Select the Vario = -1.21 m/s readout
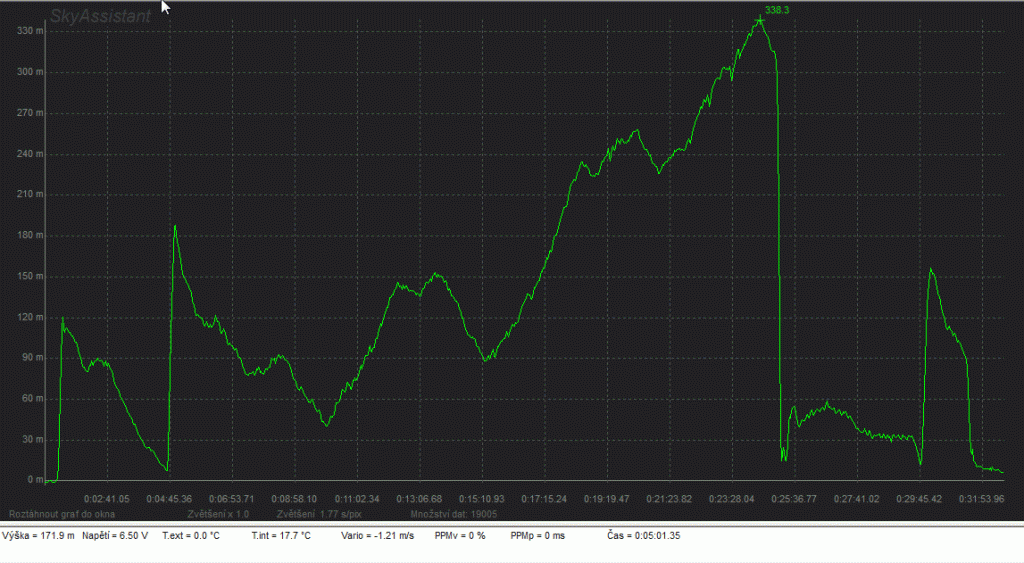Image resolution: width=1024 pixels, height=563 pixels. pos(376,536)
